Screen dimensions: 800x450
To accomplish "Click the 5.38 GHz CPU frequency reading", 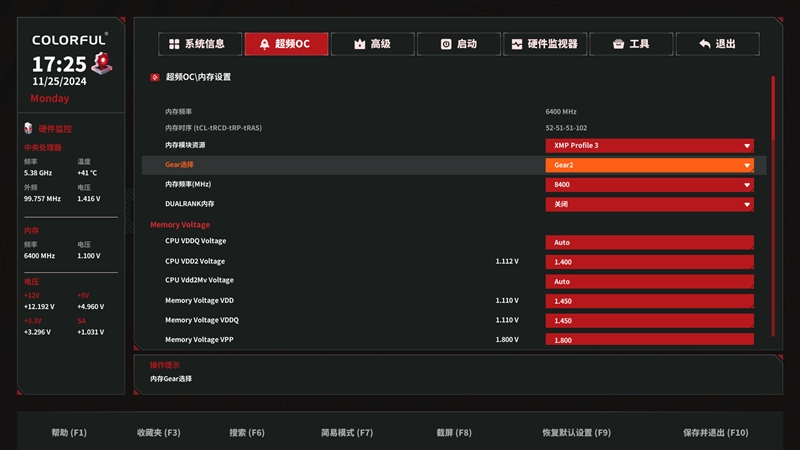I will coord(38,173).
